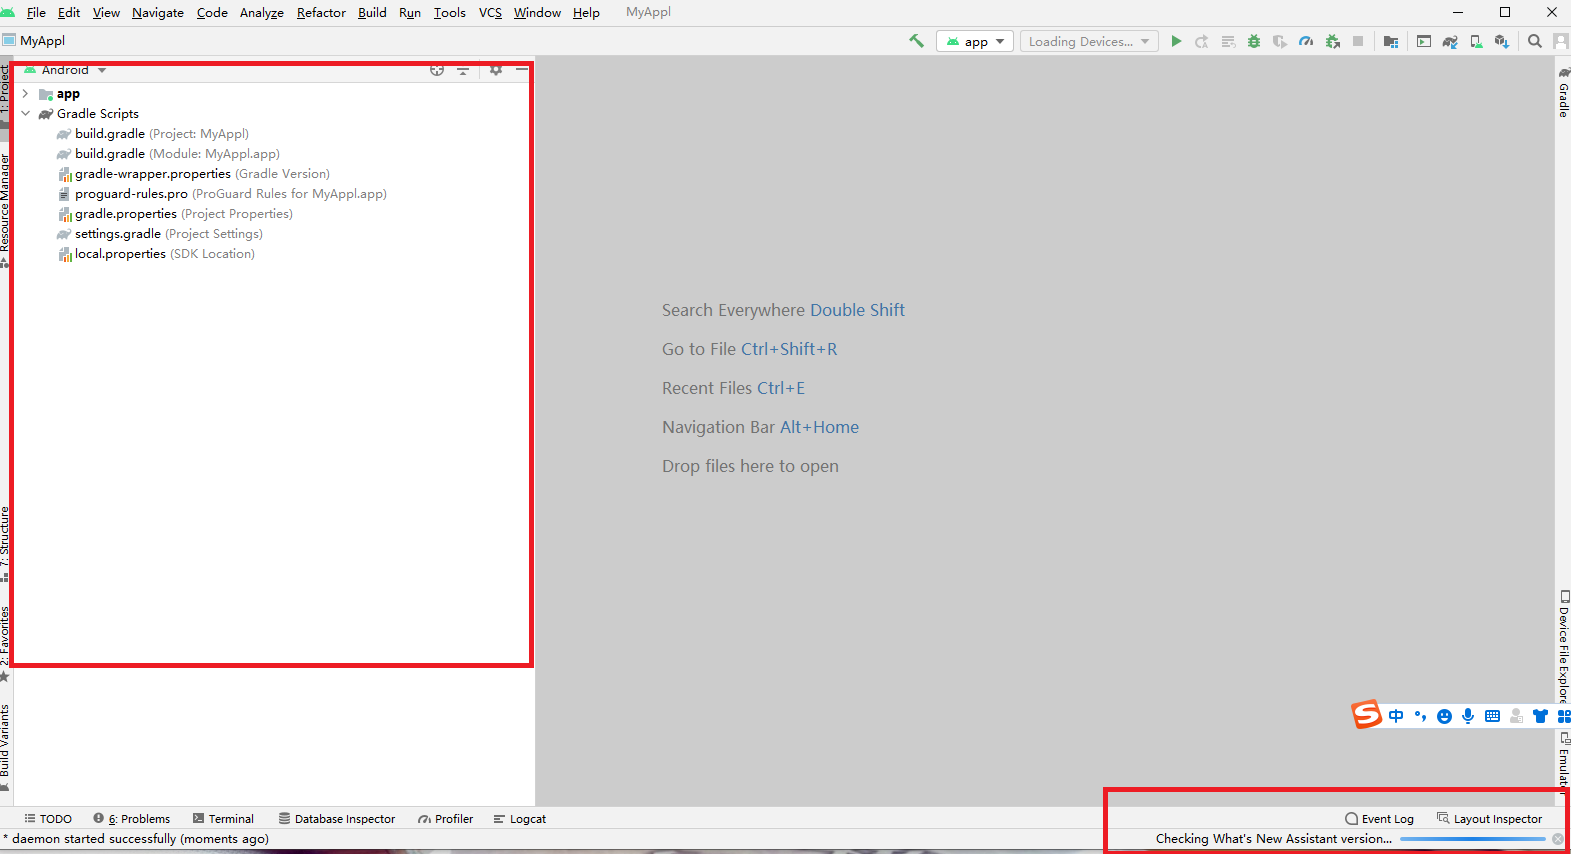The width and height of the screenshot is (1571, 854).
Task: Open the Database Inspector tool window
Action: tap(337, 818)
